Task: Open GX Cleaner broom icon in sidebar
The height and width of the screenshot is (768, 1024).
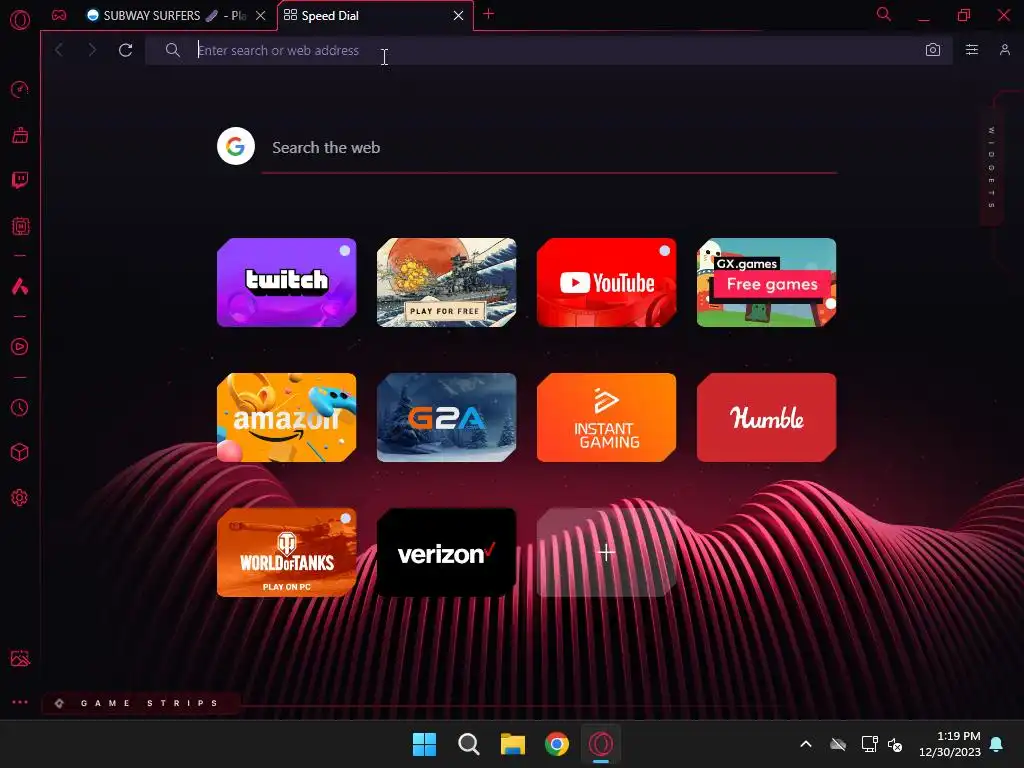Action: pyautogui.click(x=20, y=135)
